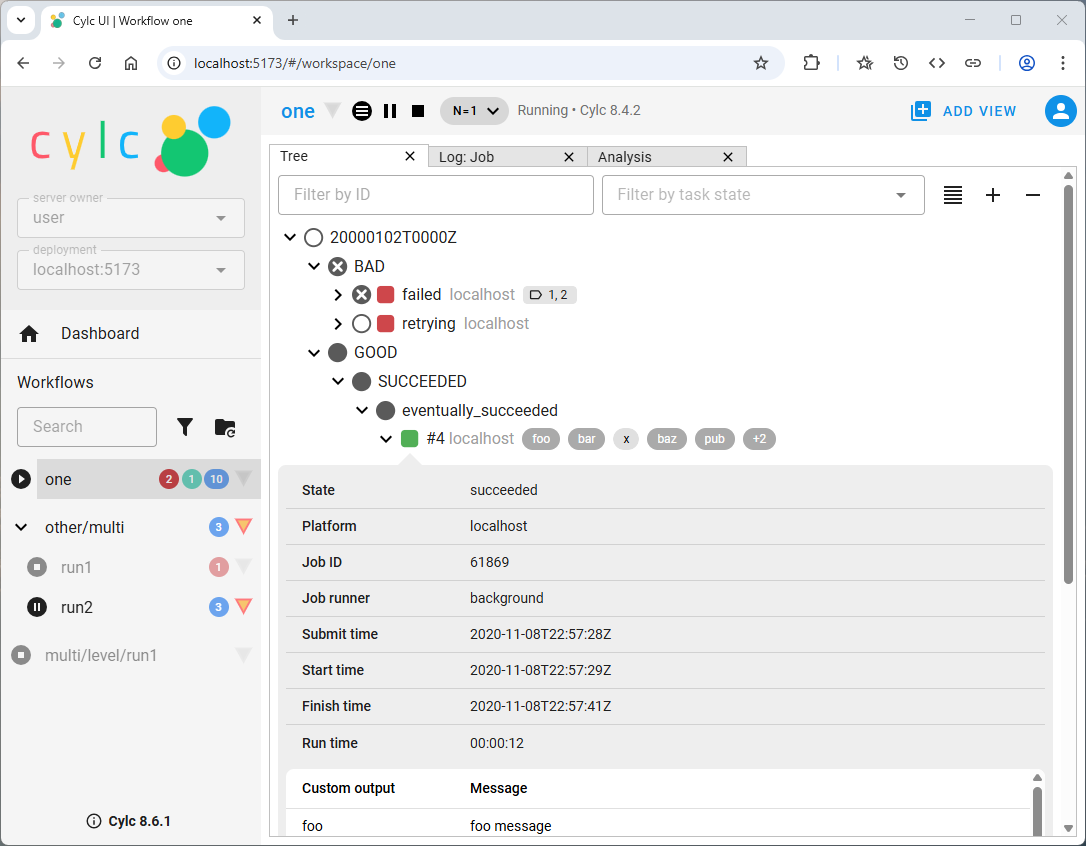
Task: Open the workflow filter icon in the sidebar
Action: tap(185, 427)
